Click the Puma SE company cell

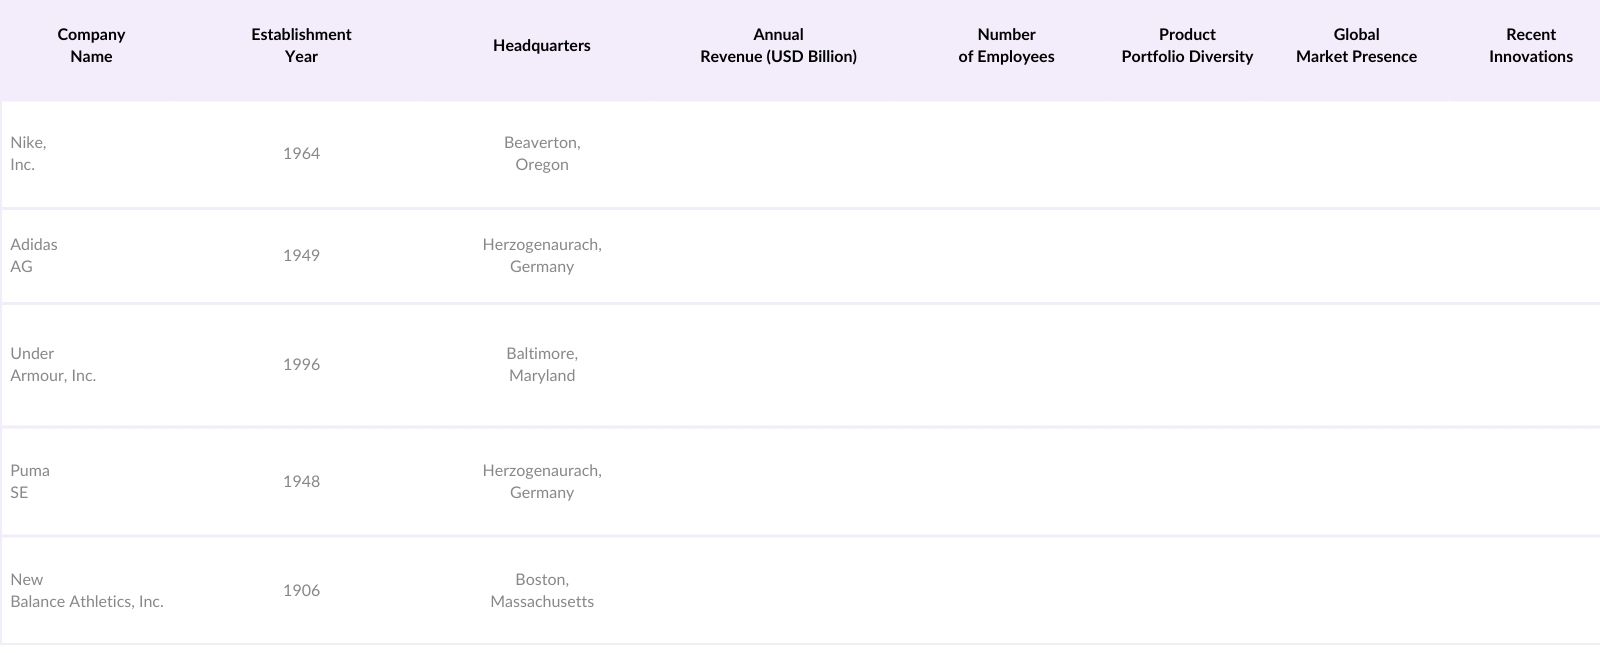30,482
